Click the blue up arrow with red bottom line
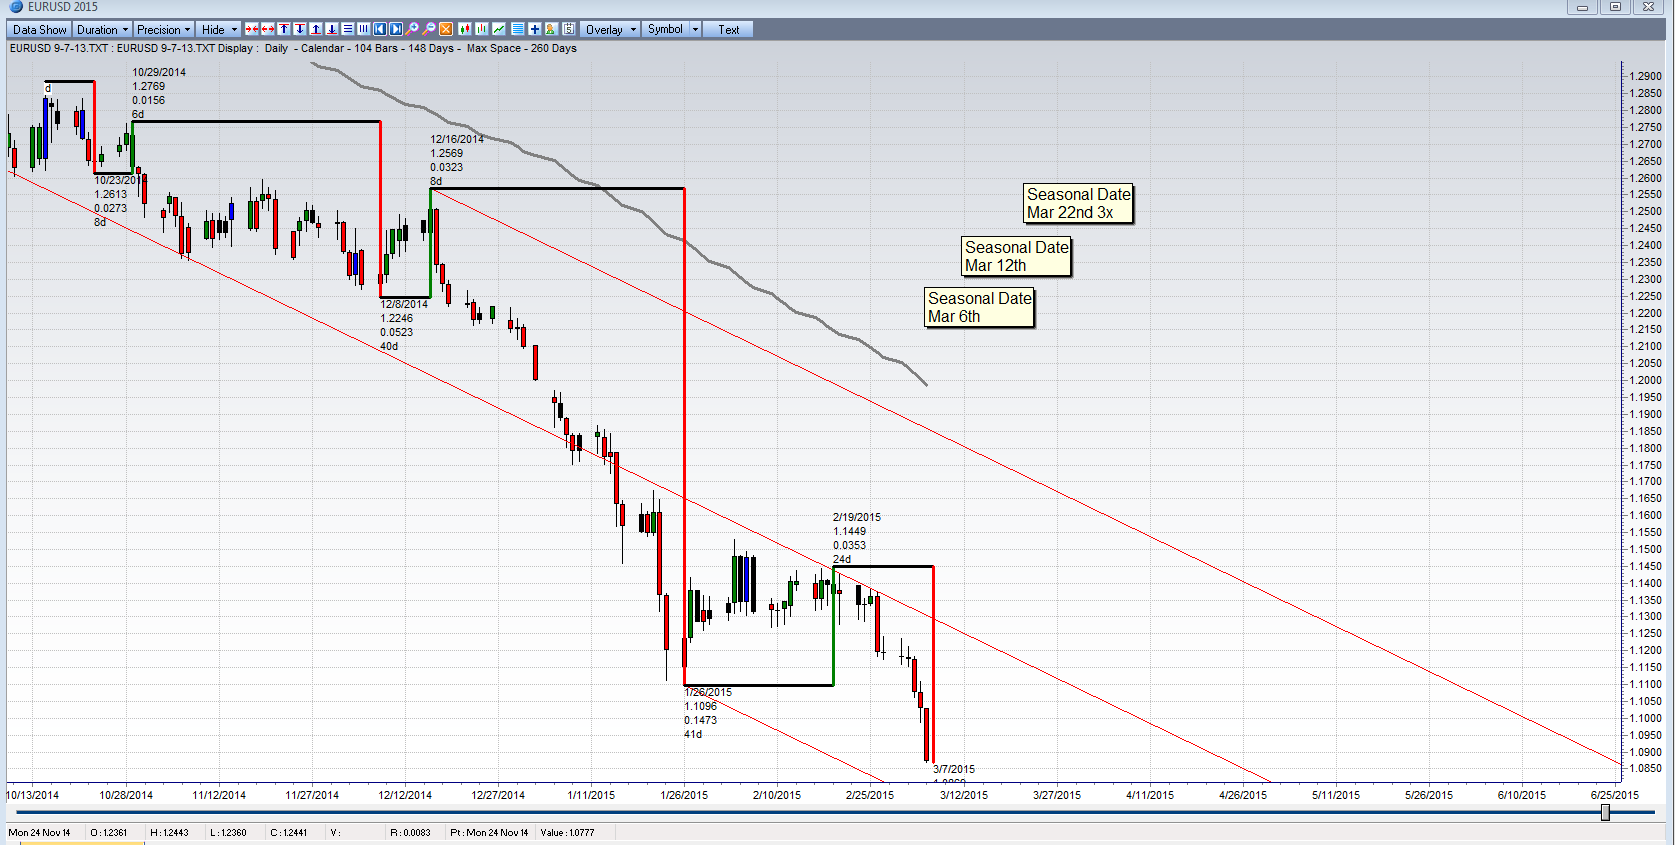Viewport: 1675px width, 845px height. click(x=316, y=29)
